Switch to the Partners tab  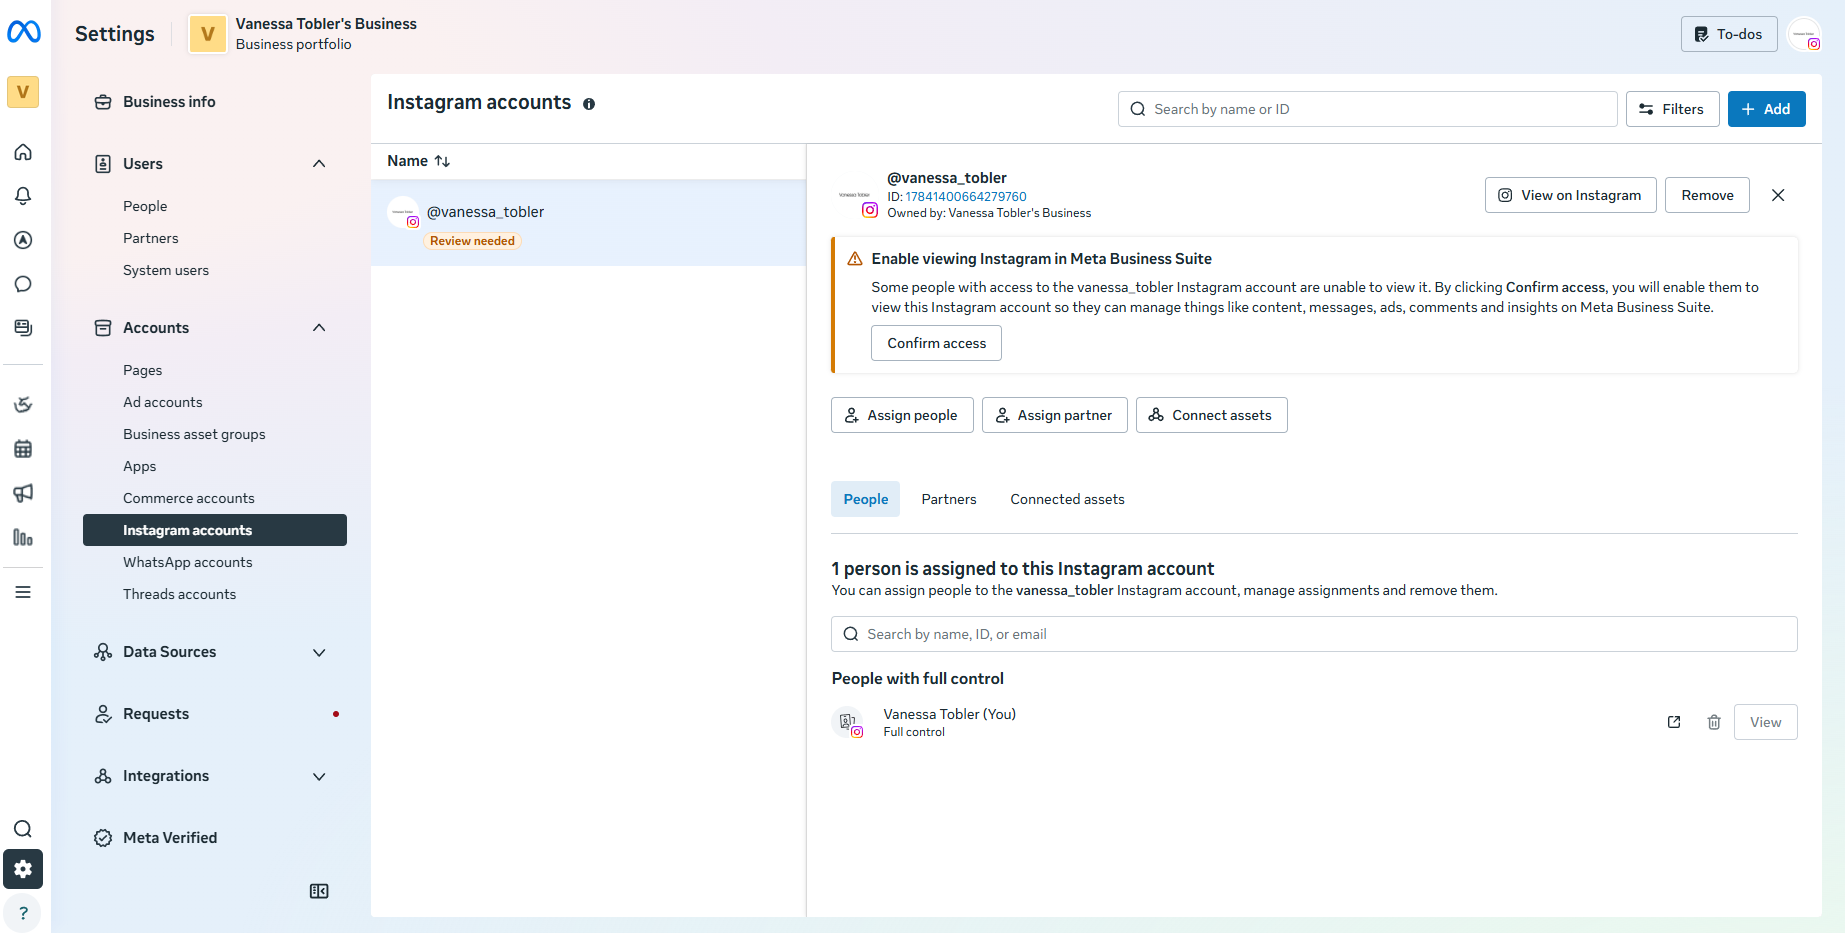click(949, 499)
